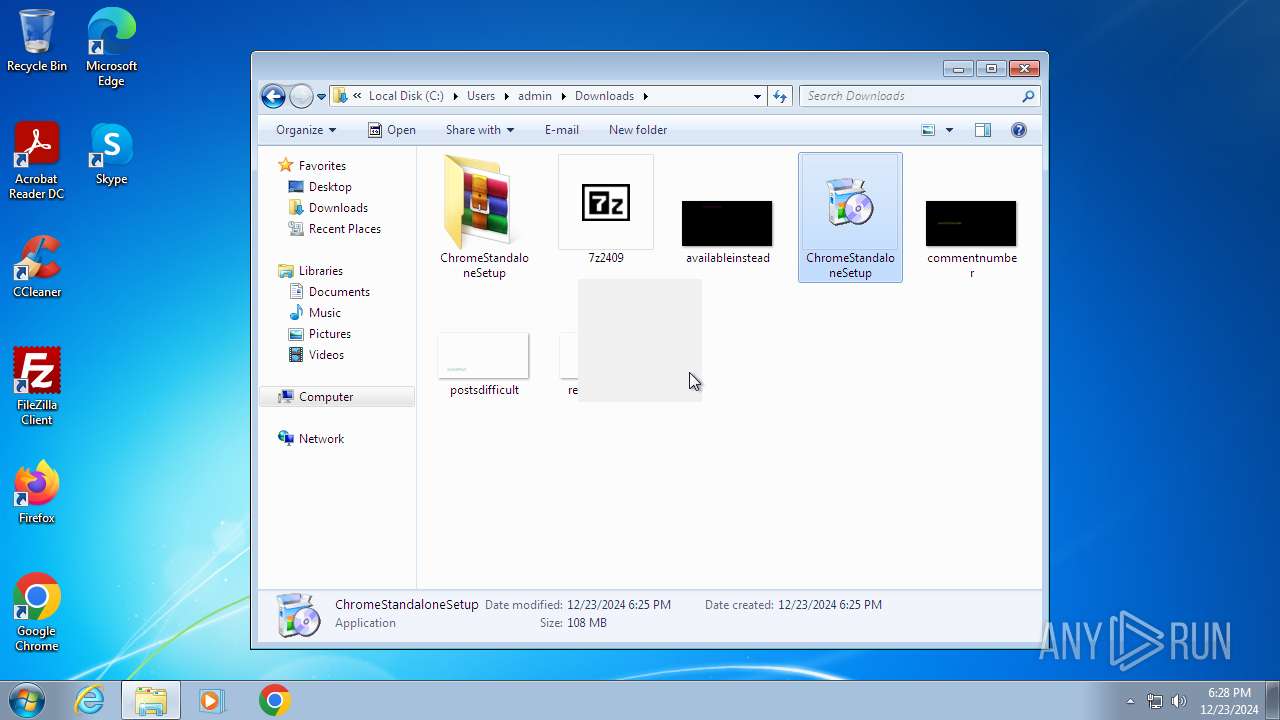The height and width of the screenshot is (720, 1280).
Task: Show hidden tray icons arrow
Action: (x=1131, y=701)
